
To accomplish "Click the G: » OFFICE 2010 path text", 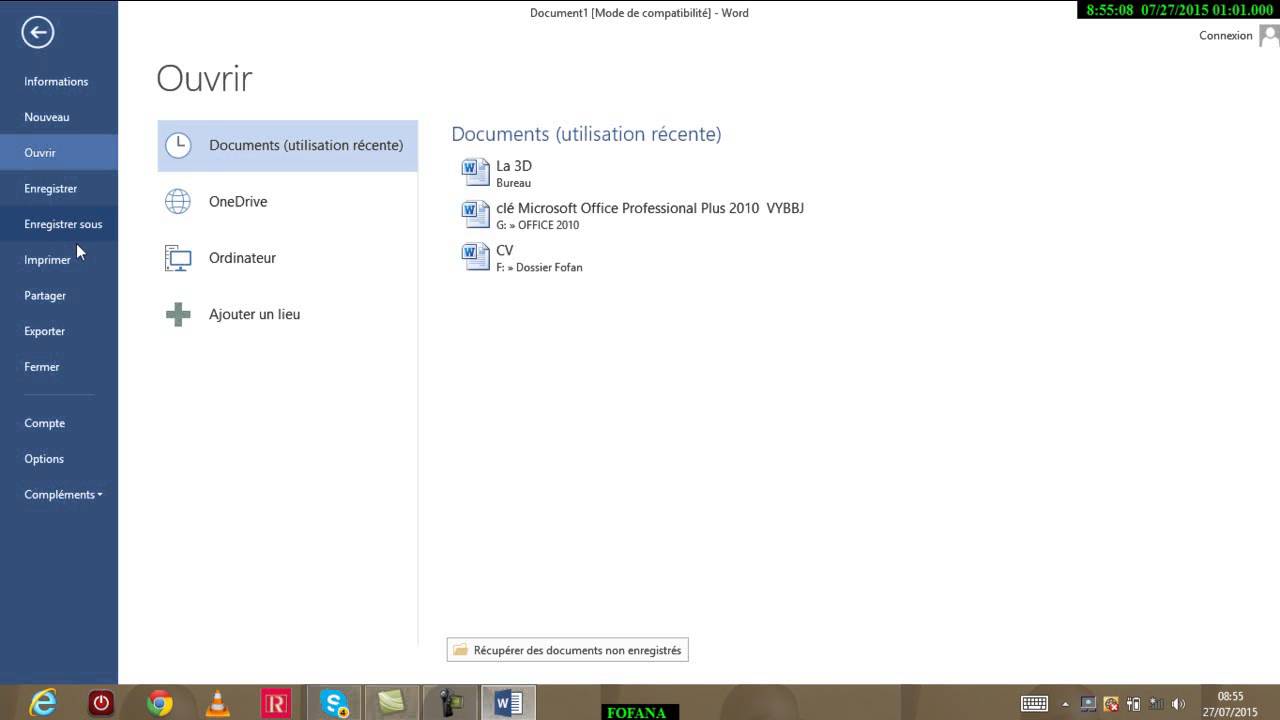I will [x=538, y=226].
